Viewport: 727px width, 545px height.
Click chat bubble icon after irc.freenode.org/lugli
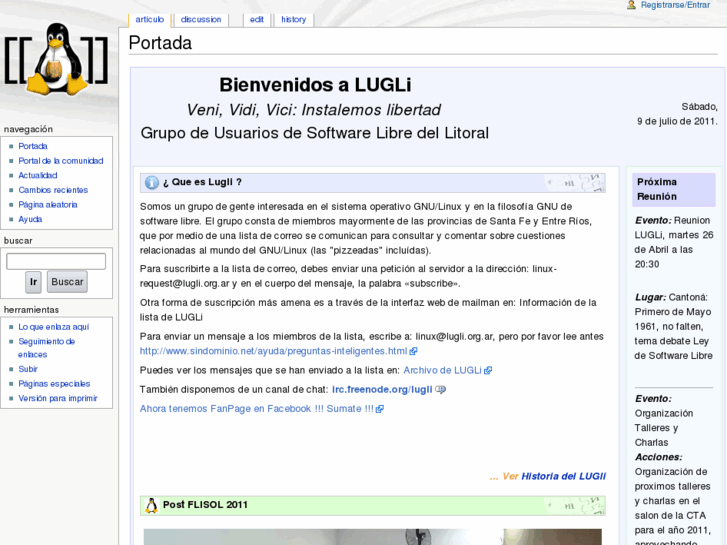tap(440, 390)
